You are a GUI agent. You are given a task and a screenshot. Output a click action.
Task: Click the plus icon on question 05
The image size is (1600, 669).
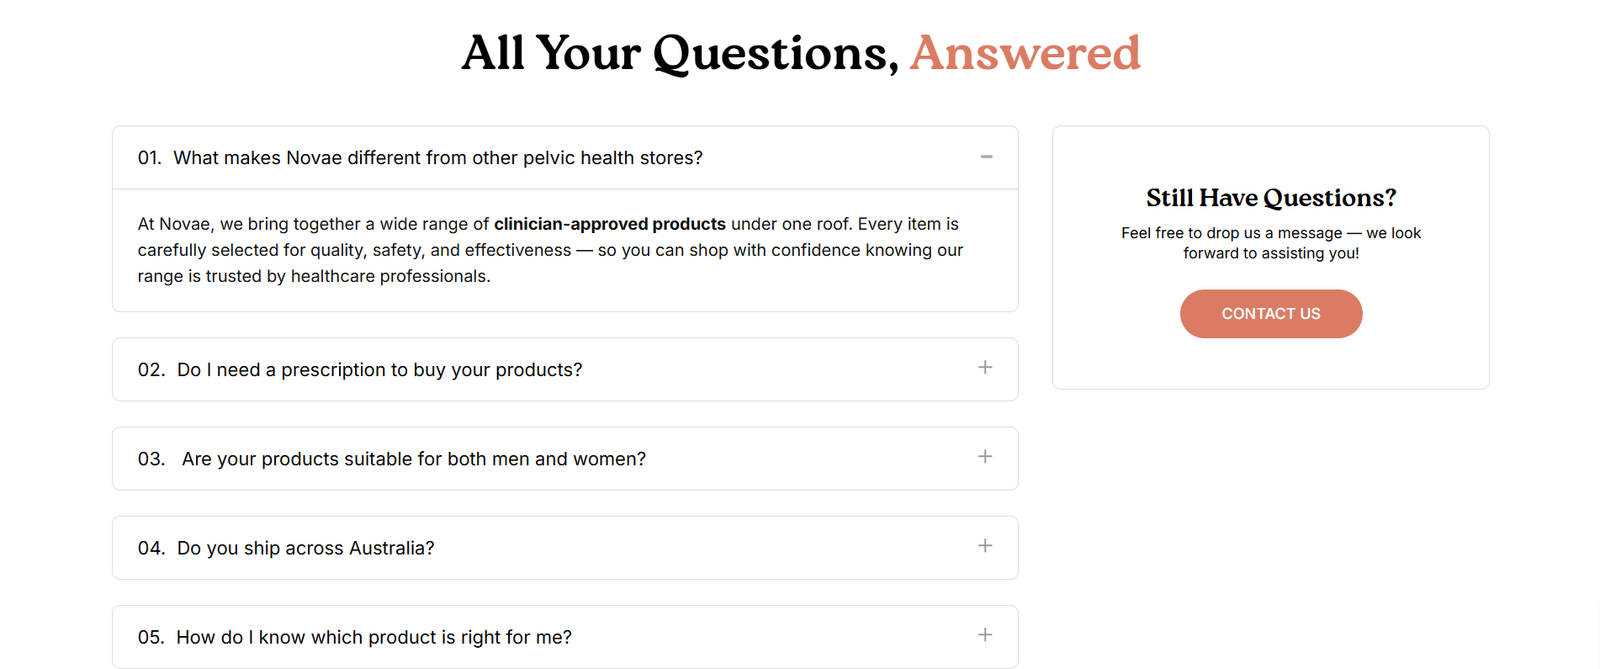tap(985, 635)
